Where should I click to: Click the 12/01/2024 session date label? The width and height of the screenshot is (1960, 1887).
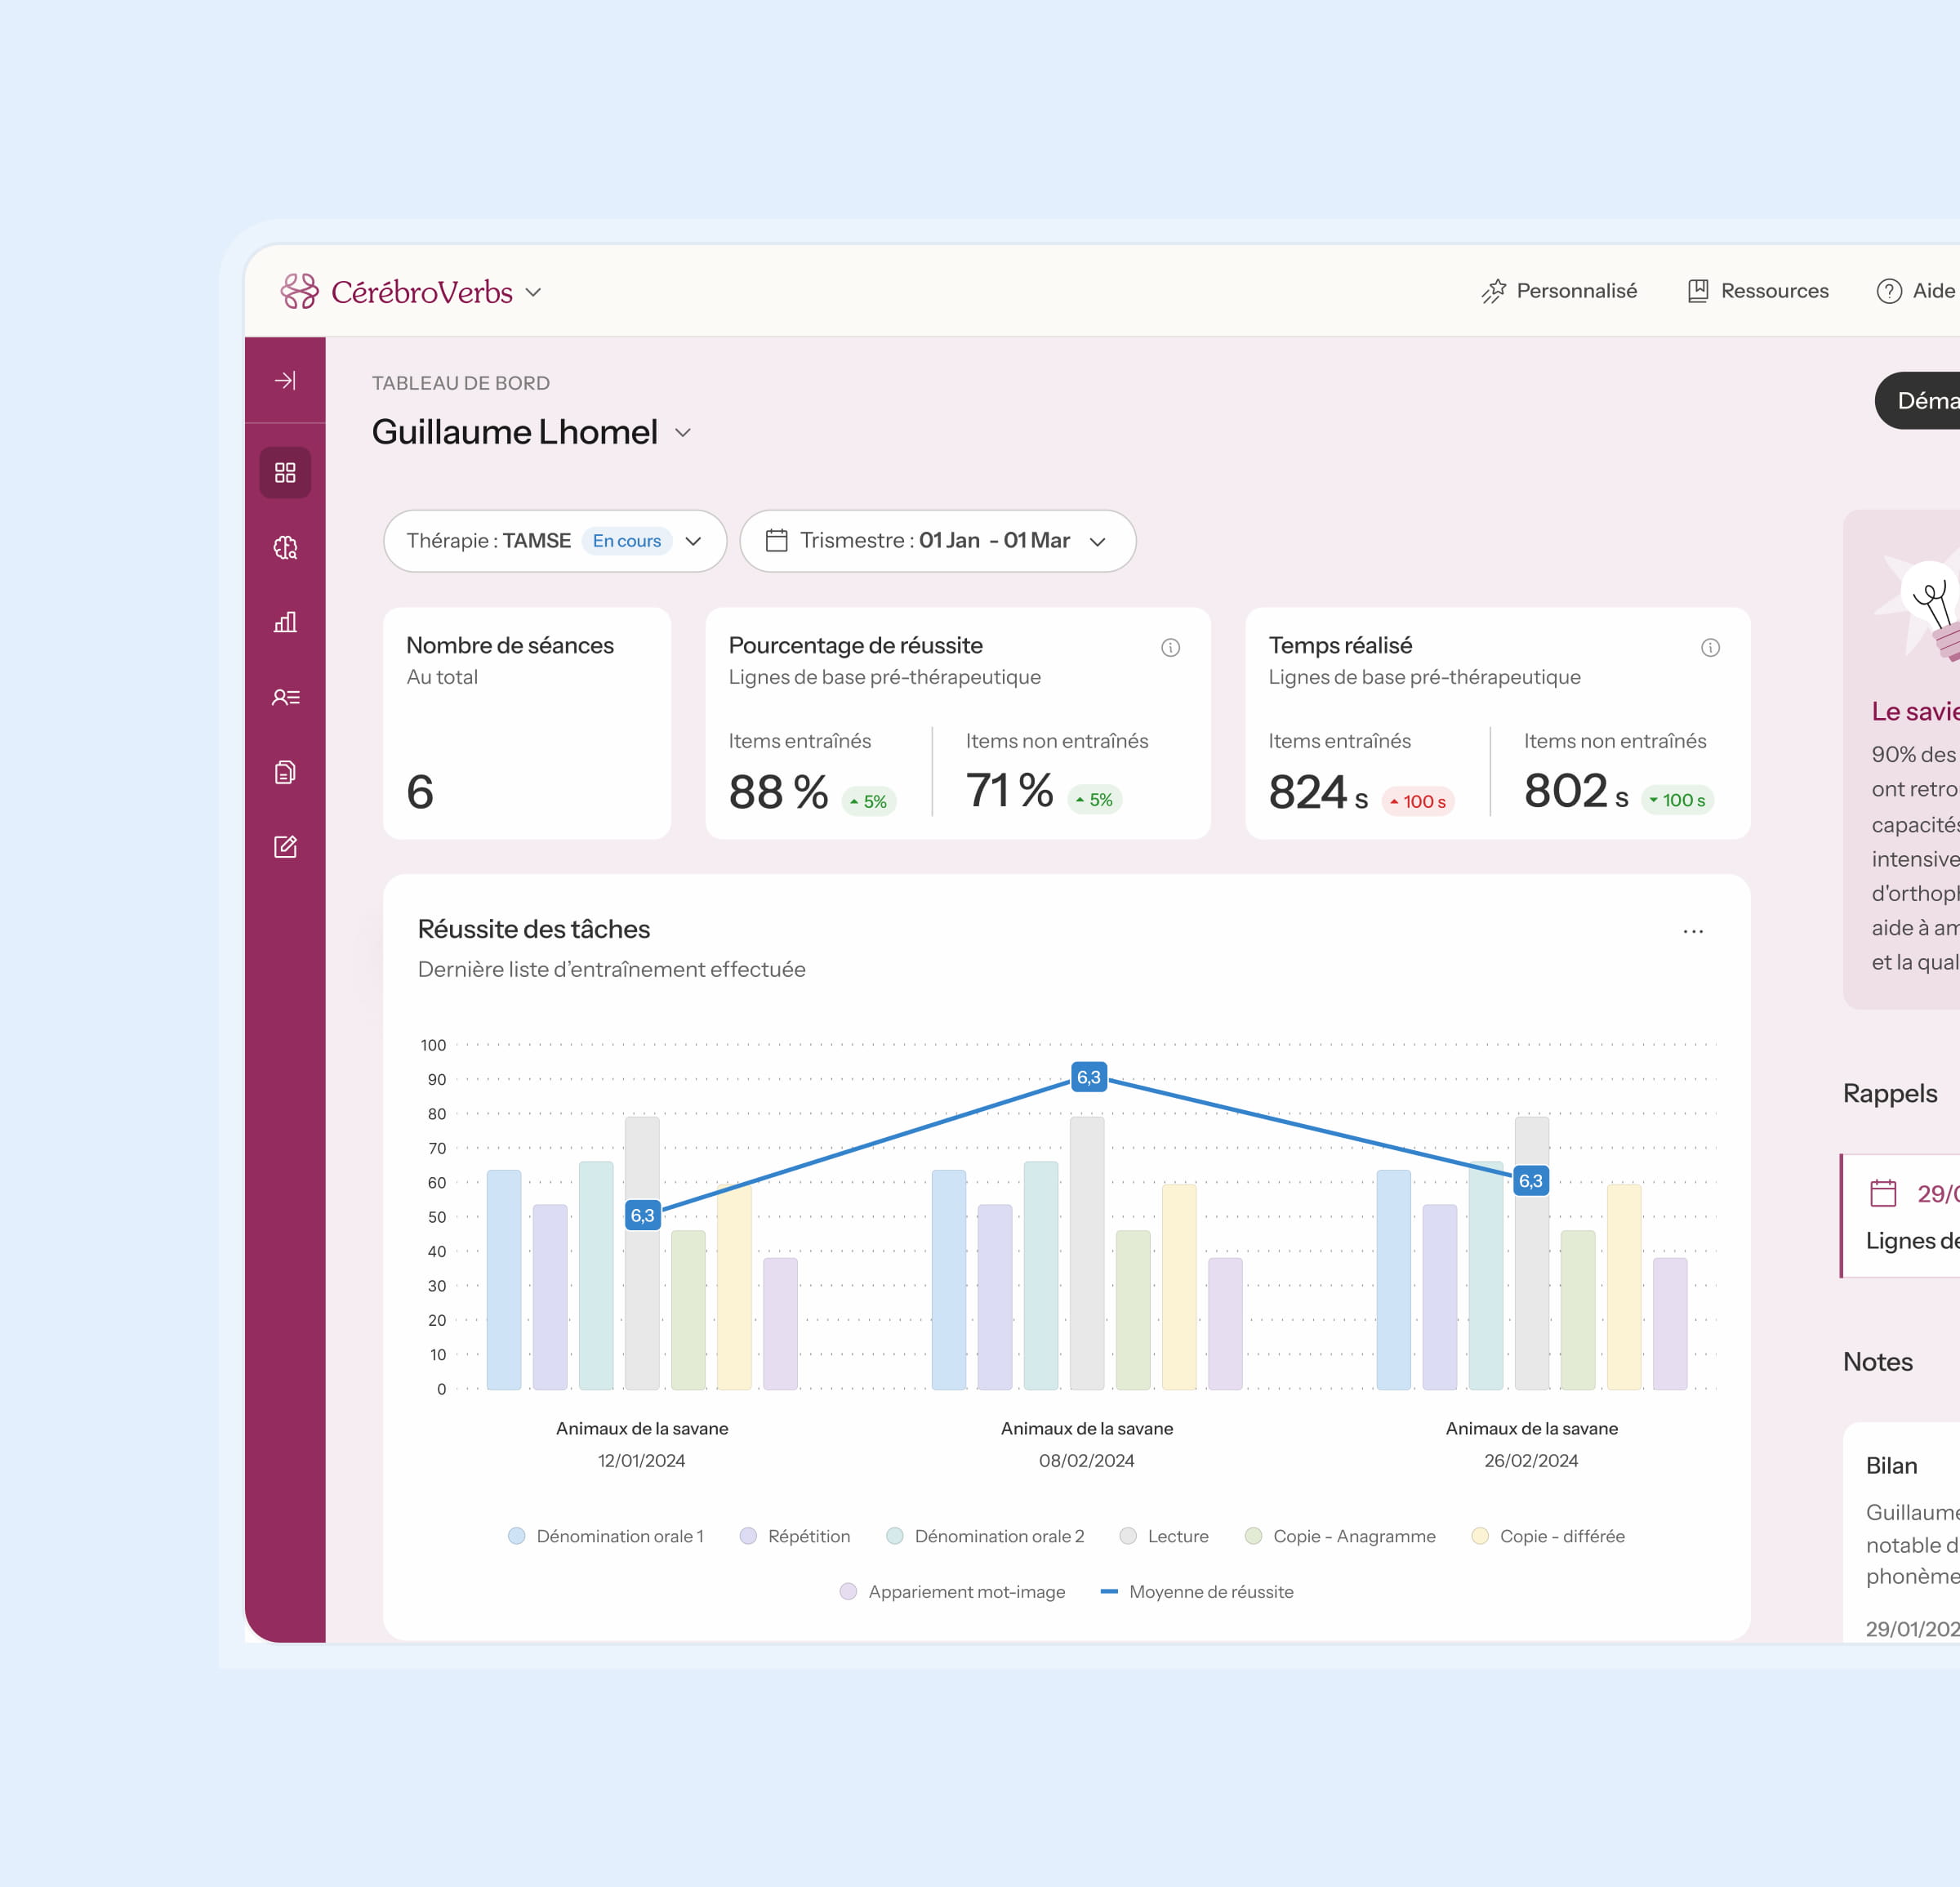642,1460
